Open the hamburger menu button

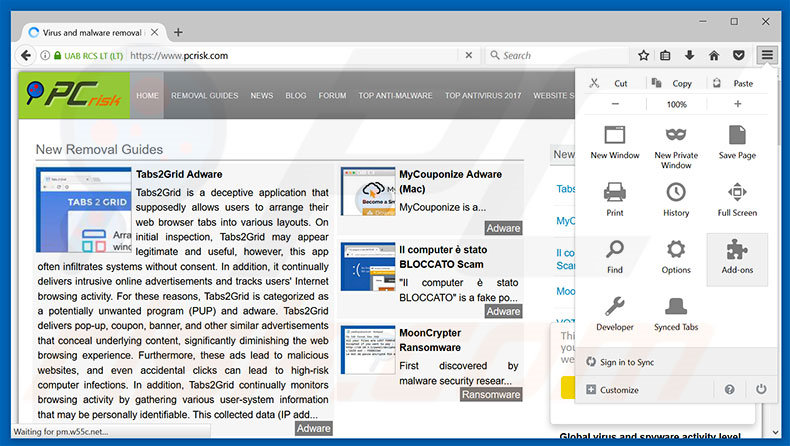[767, 55]
